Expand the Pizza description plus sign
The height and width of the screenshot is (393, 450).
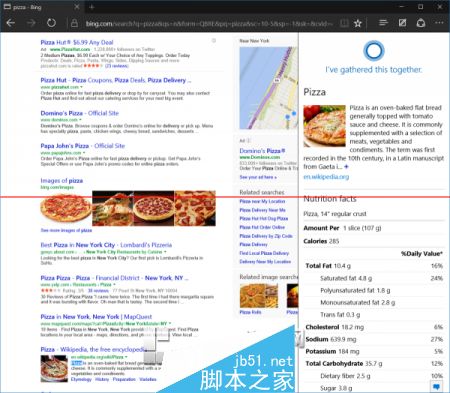346,166
